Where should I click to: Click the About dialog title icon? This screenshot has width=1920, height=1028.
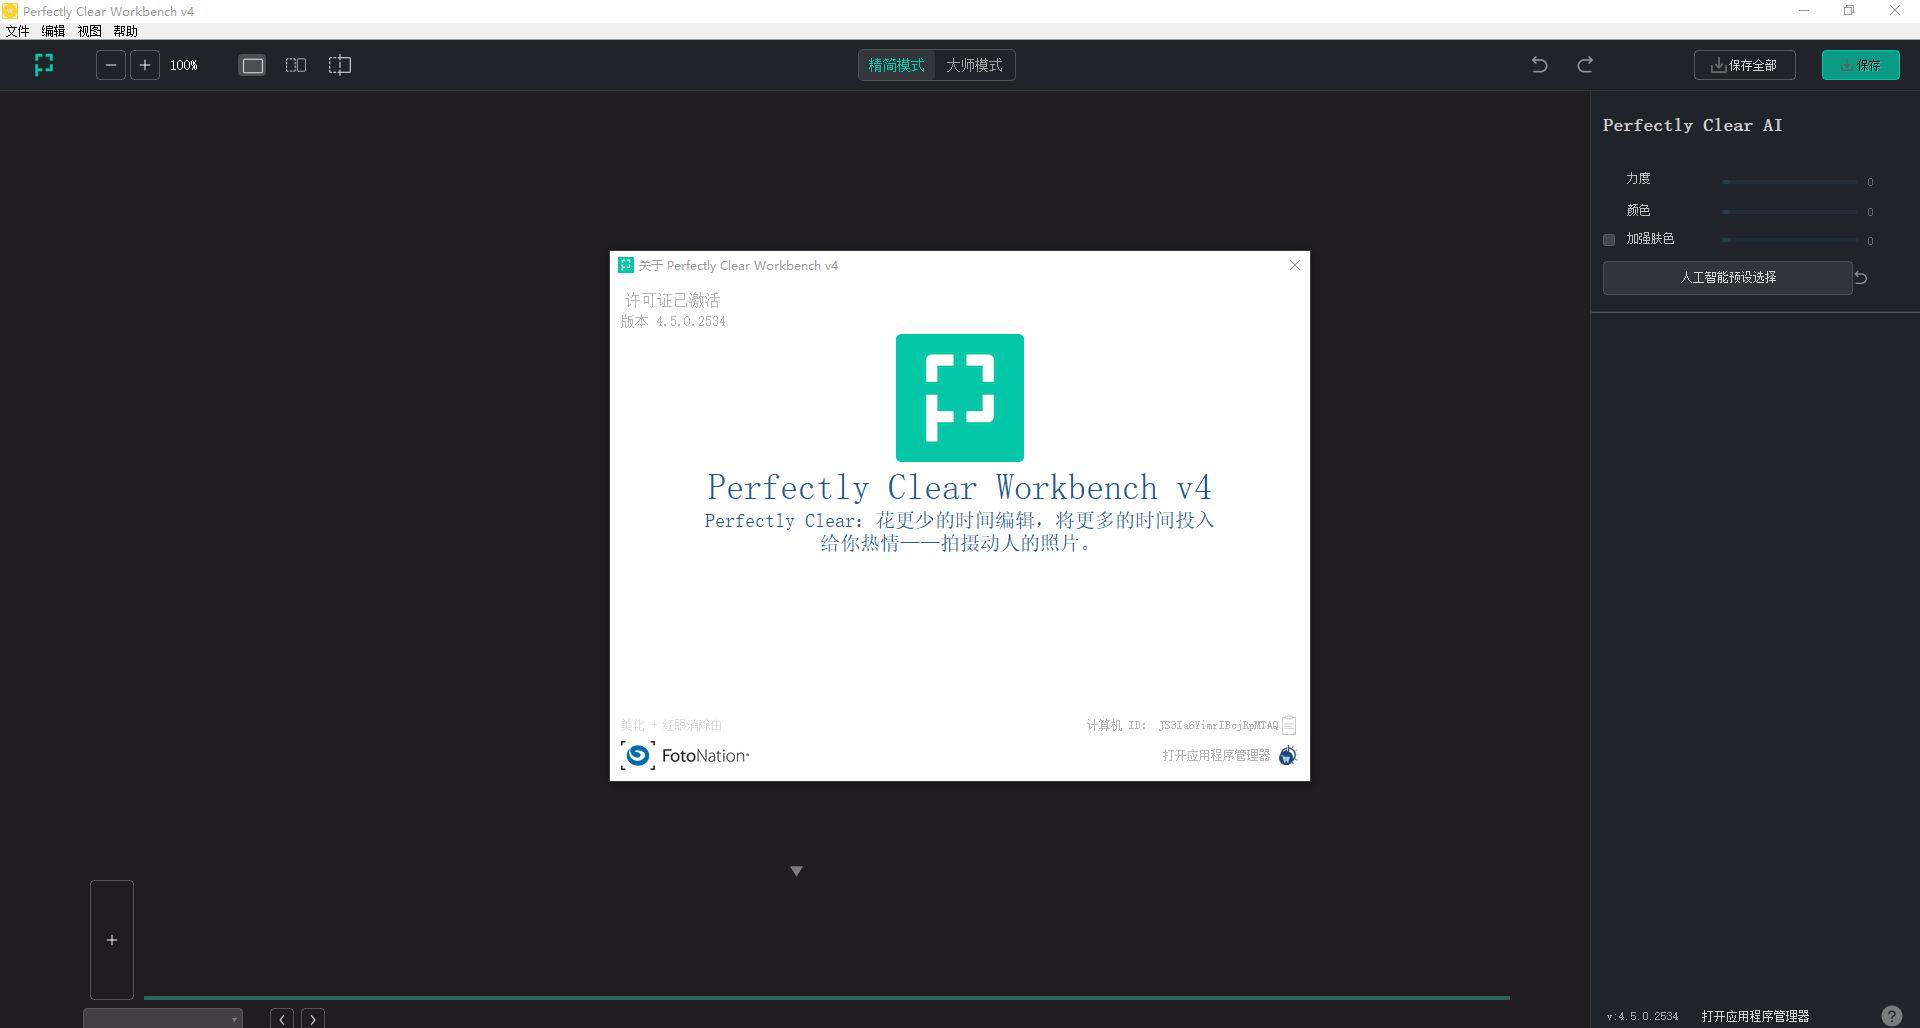tap(626, 265)
